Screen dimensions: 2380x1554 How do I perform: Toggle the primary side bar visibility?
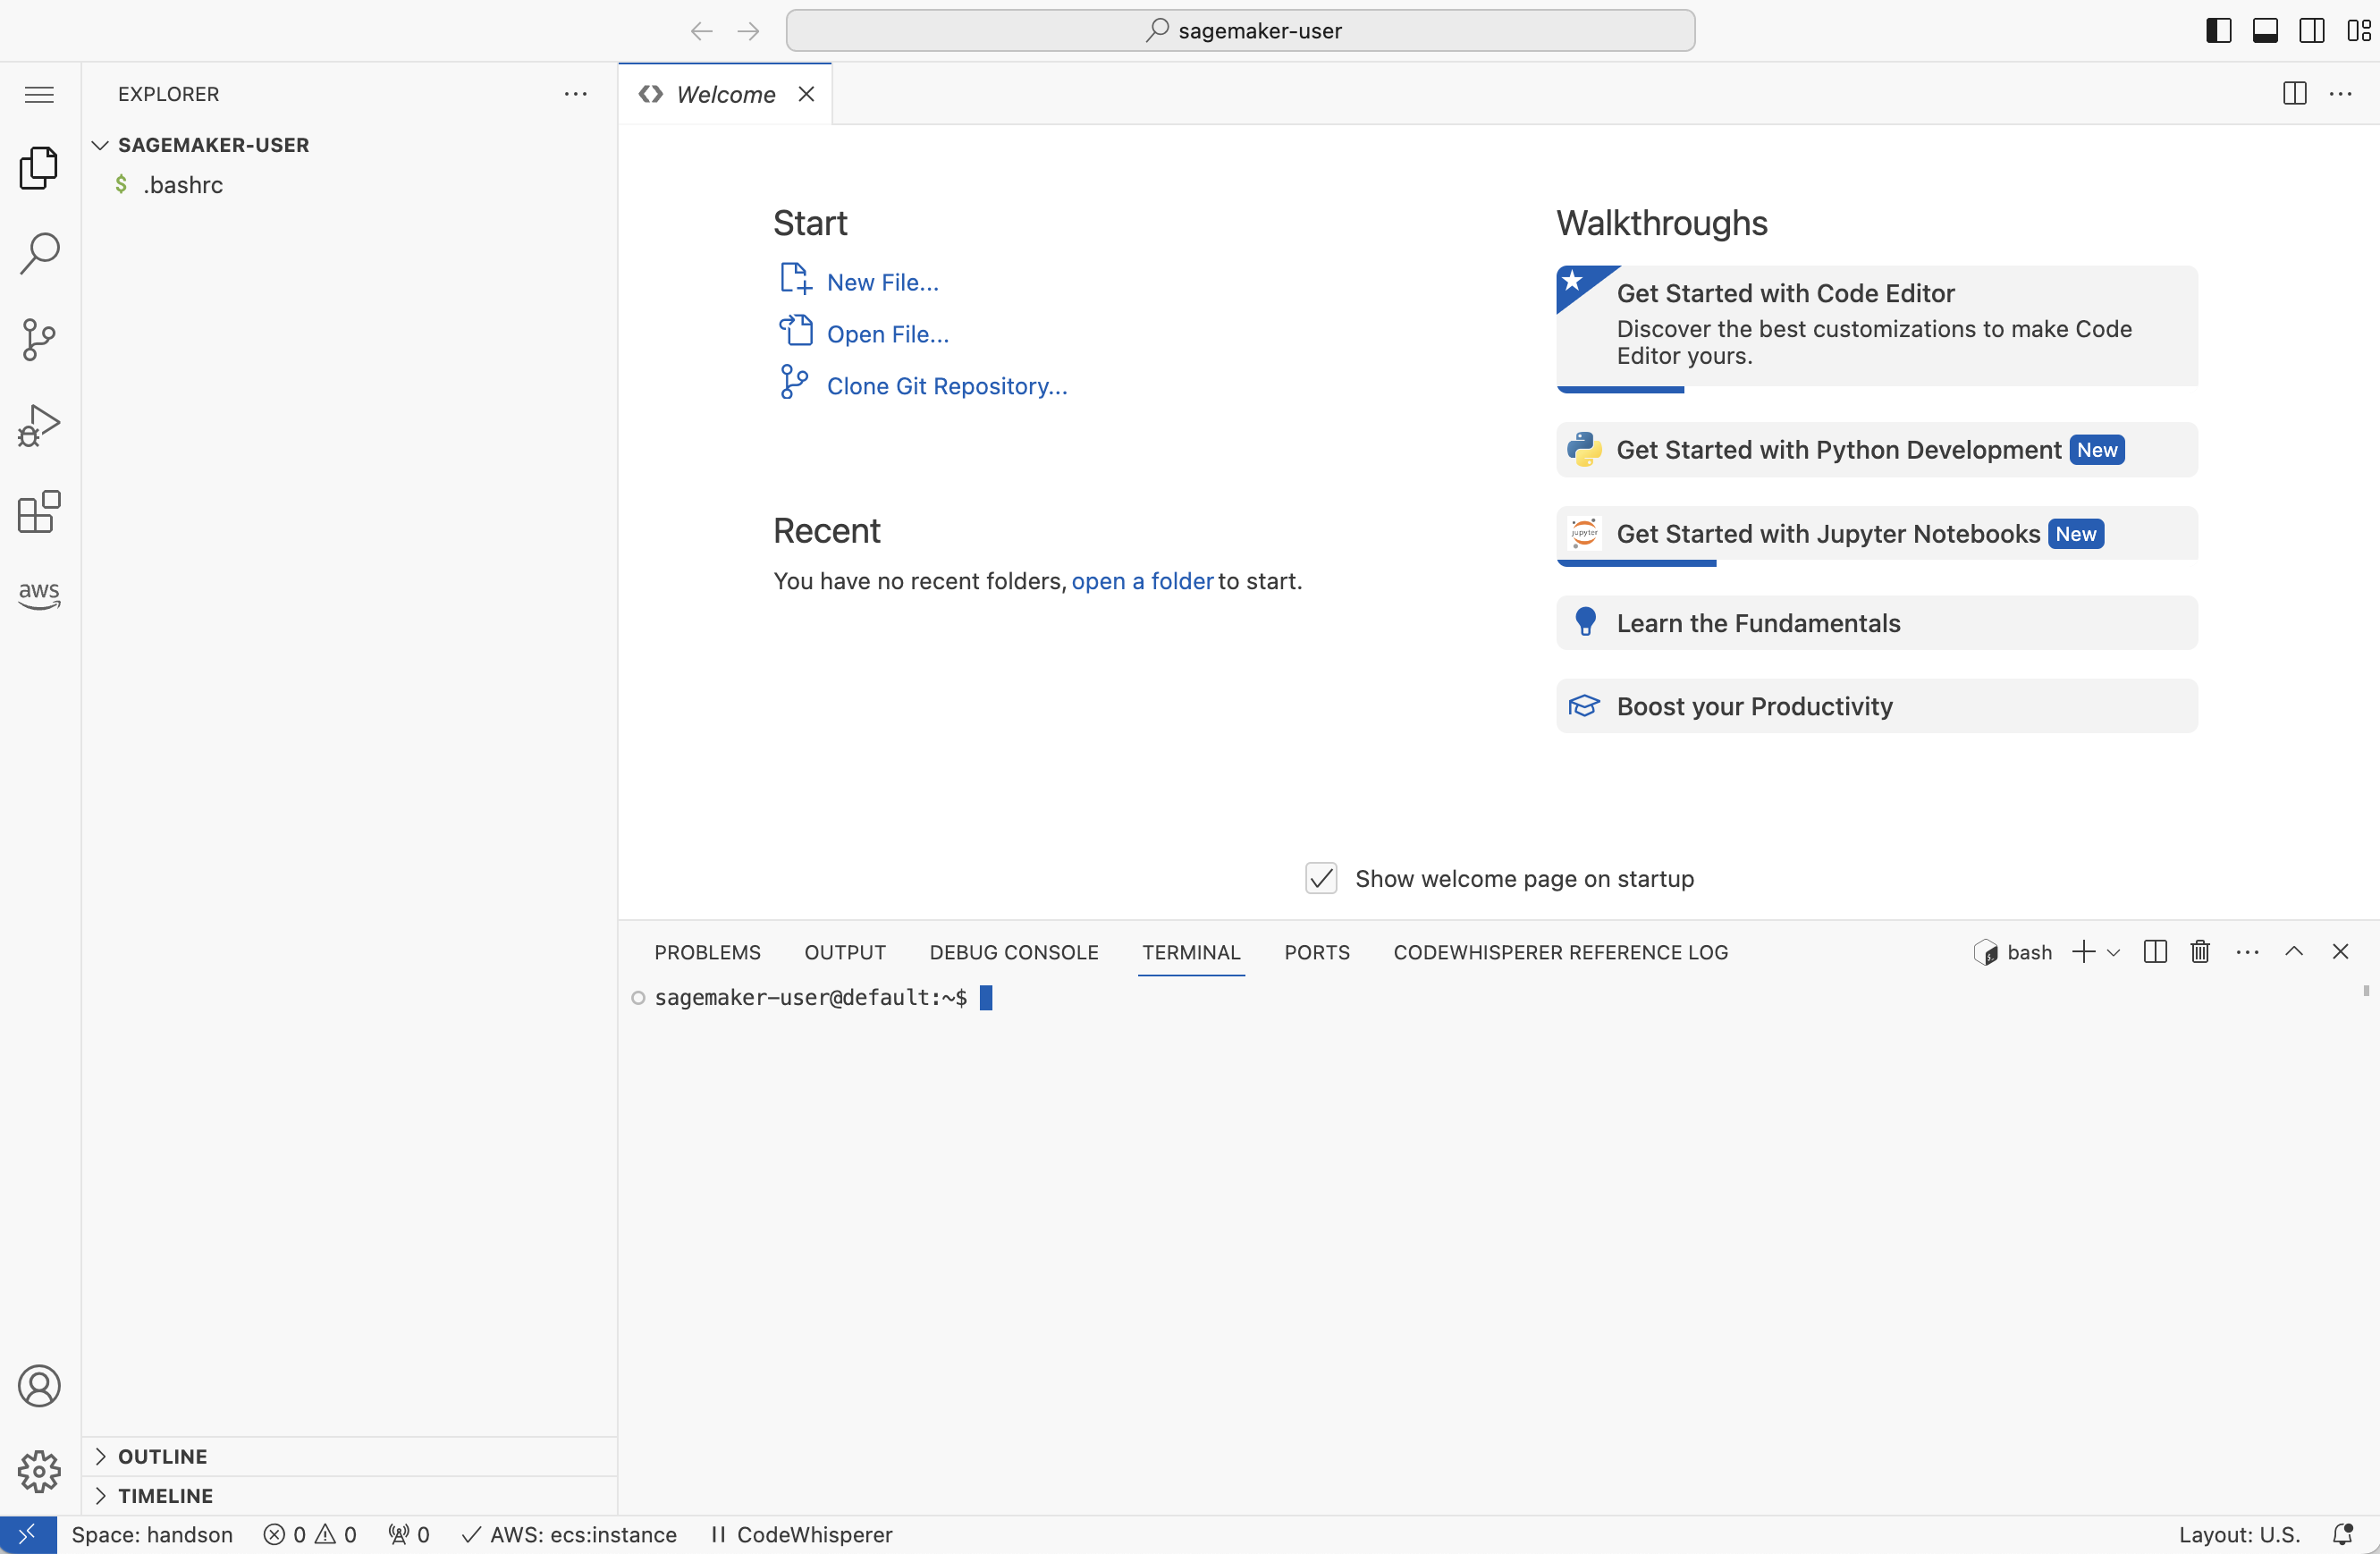(x=2217, y=30)
